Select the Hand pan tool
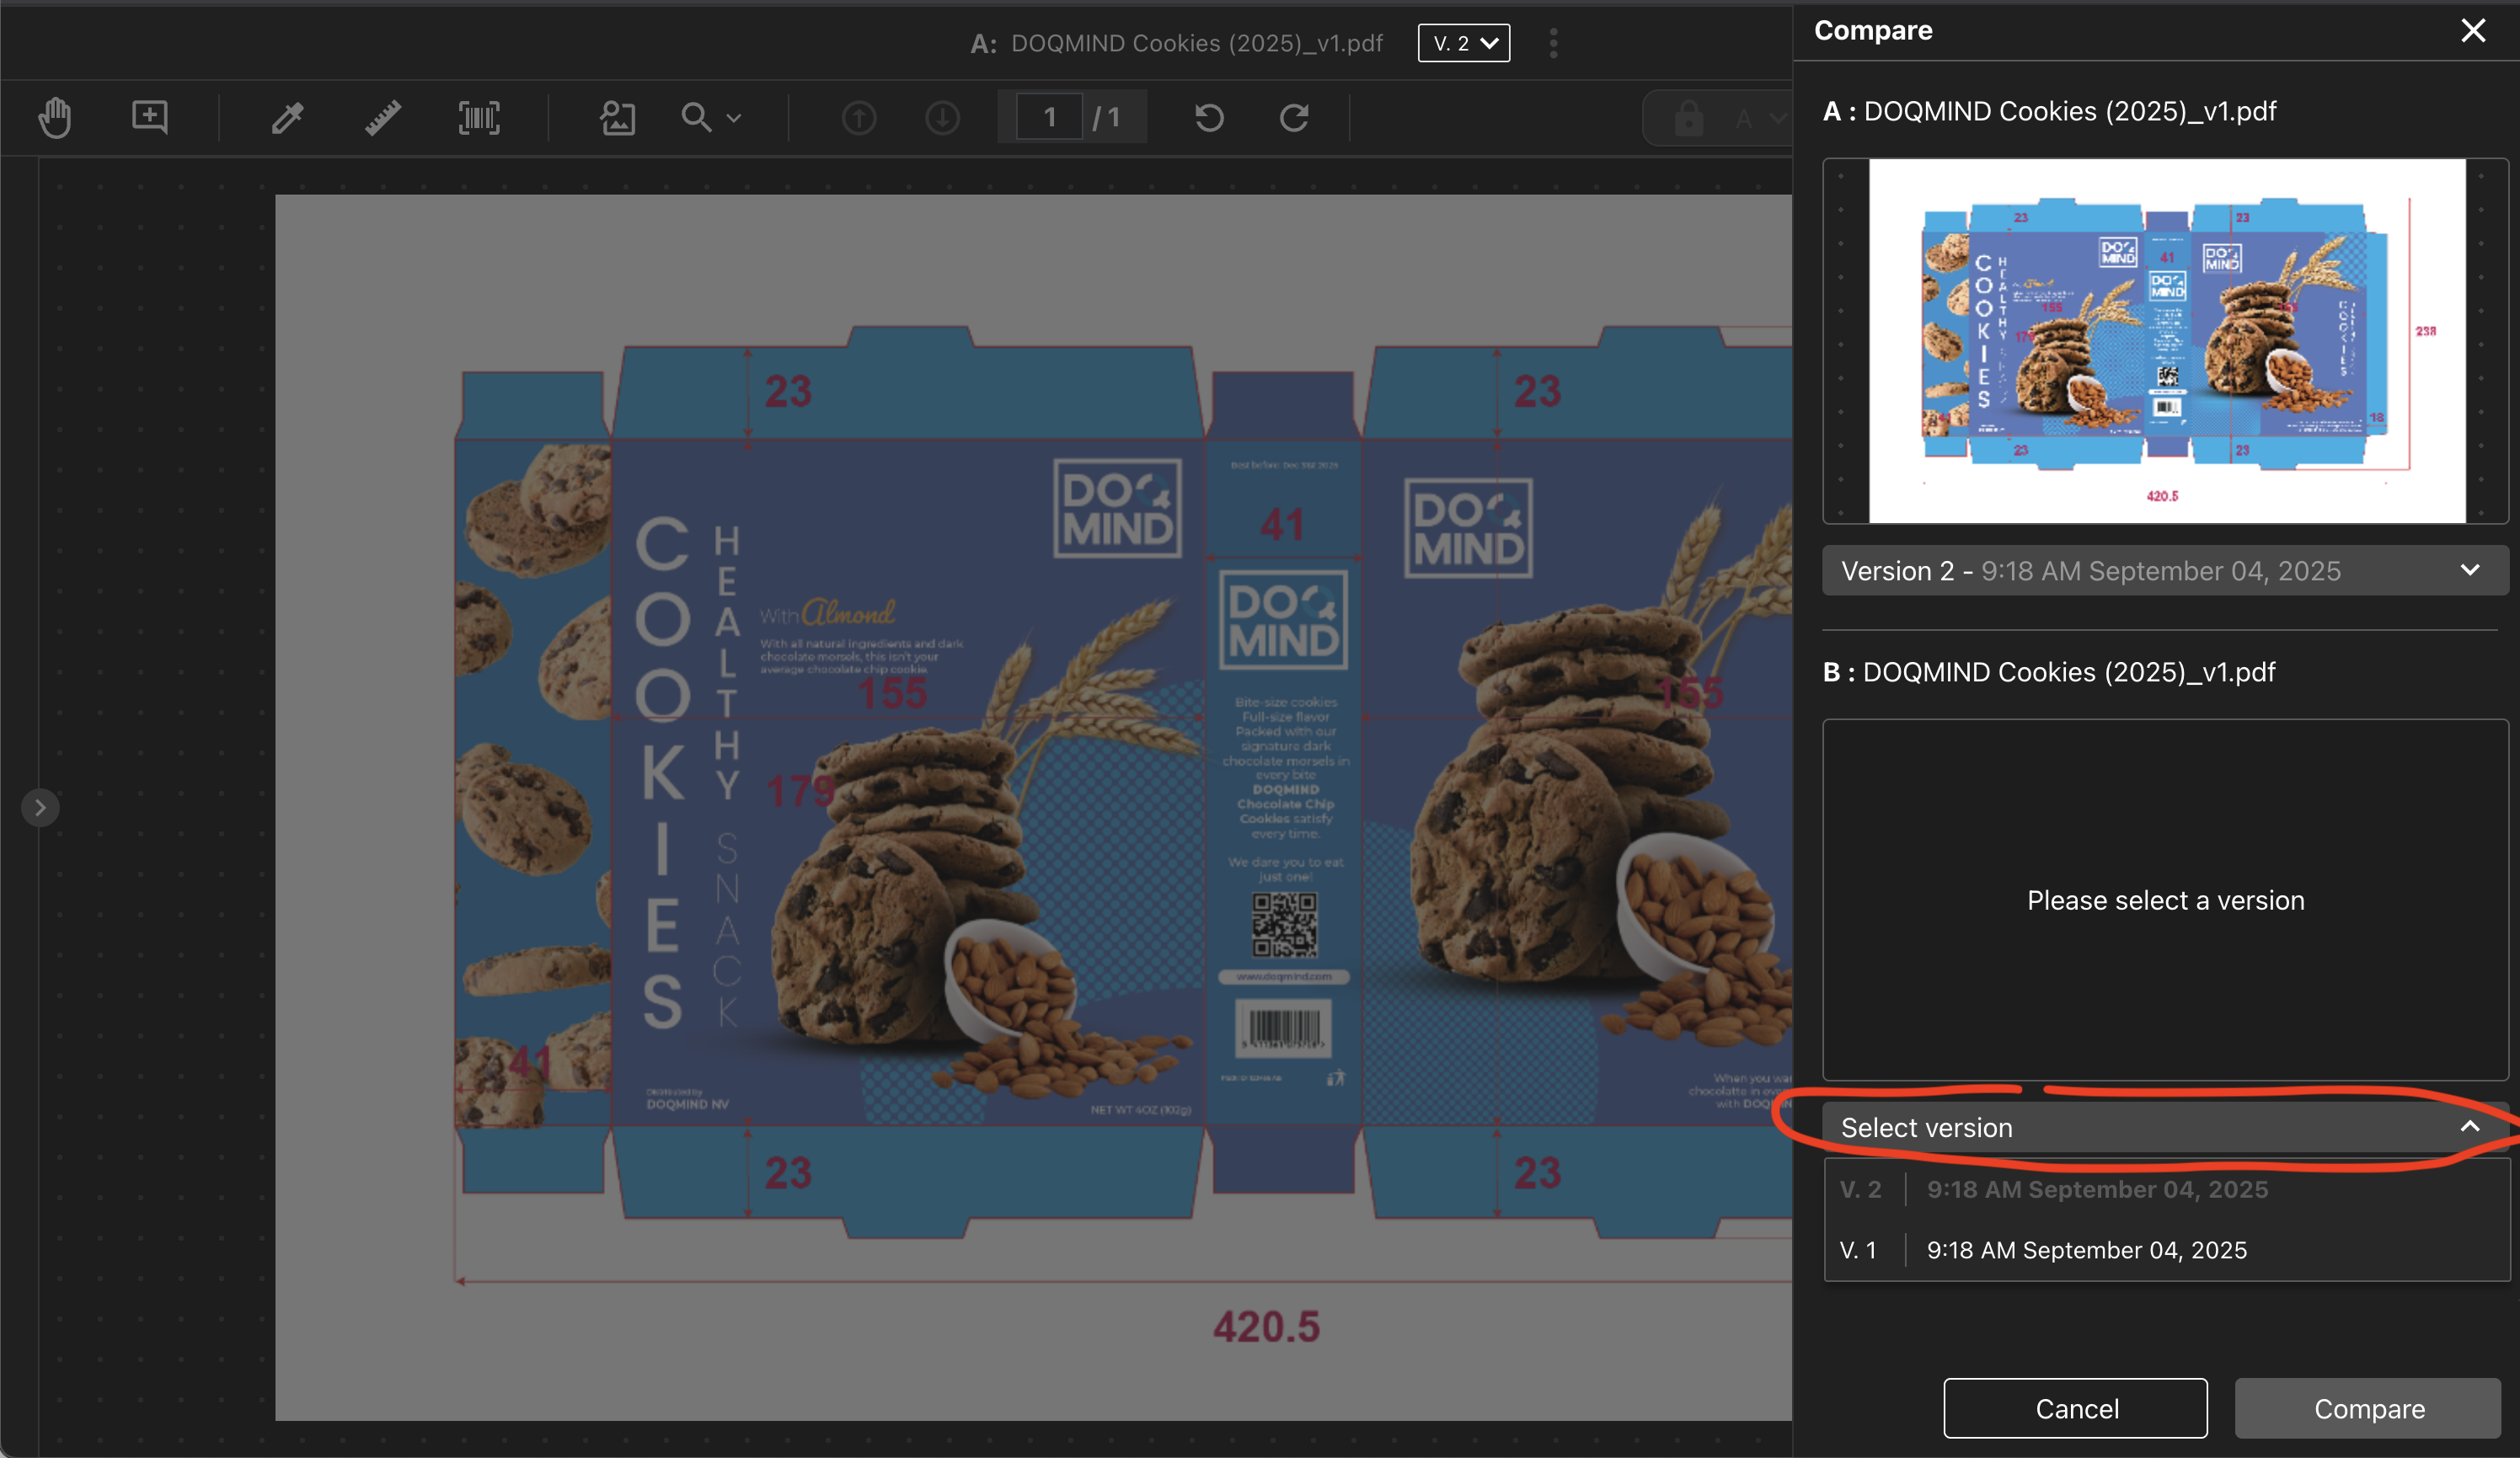Screen dimensions: 2520x1458 [x=55, y=117]
